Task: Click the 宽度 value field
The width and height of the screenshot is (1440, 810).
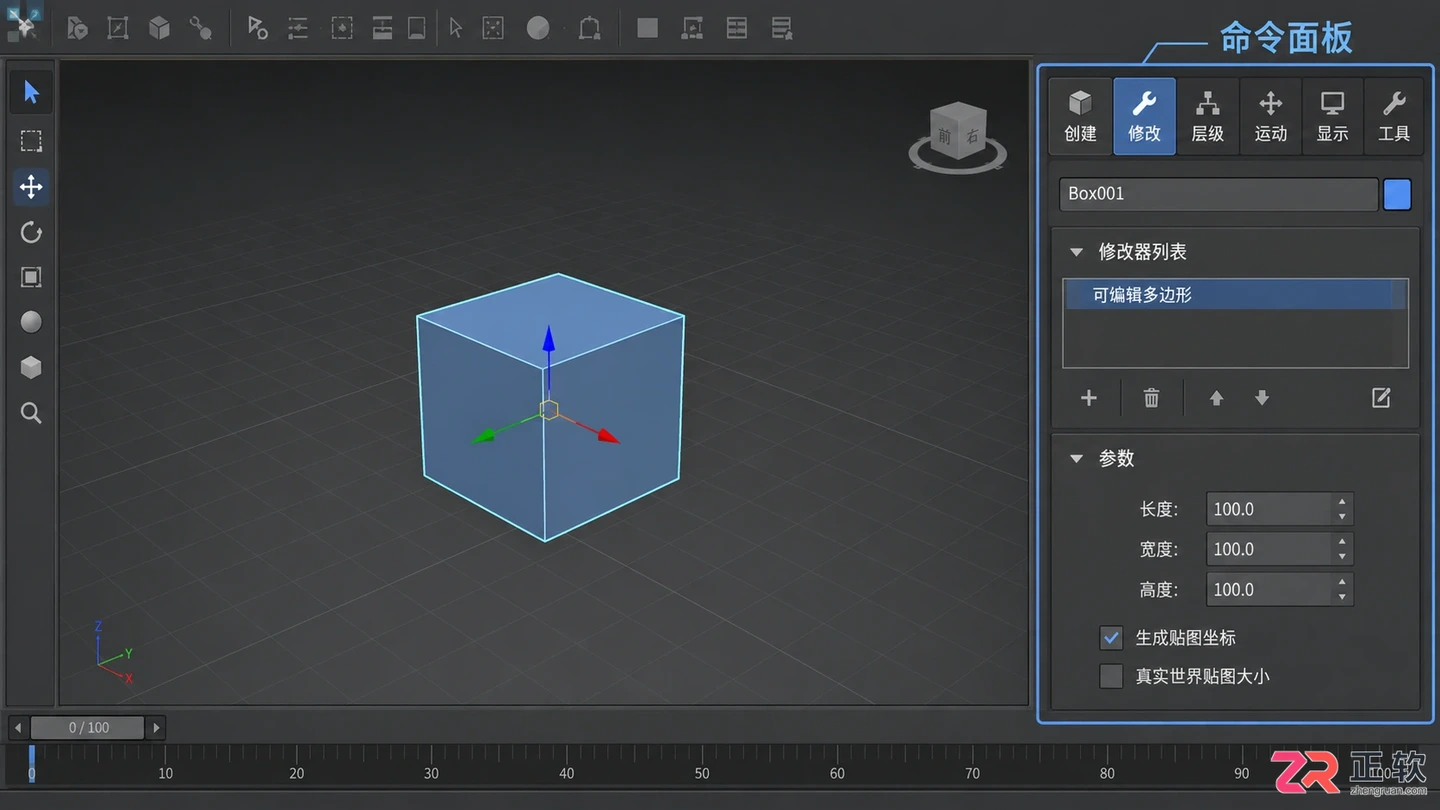Action: [1270, 549]
